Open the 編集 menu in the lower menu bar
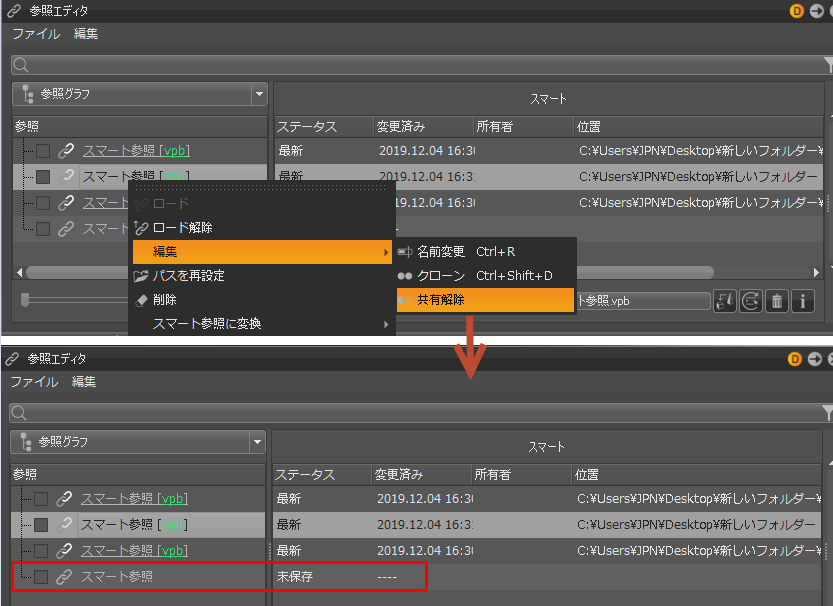The image size is (833, 606). pos(83,381)
